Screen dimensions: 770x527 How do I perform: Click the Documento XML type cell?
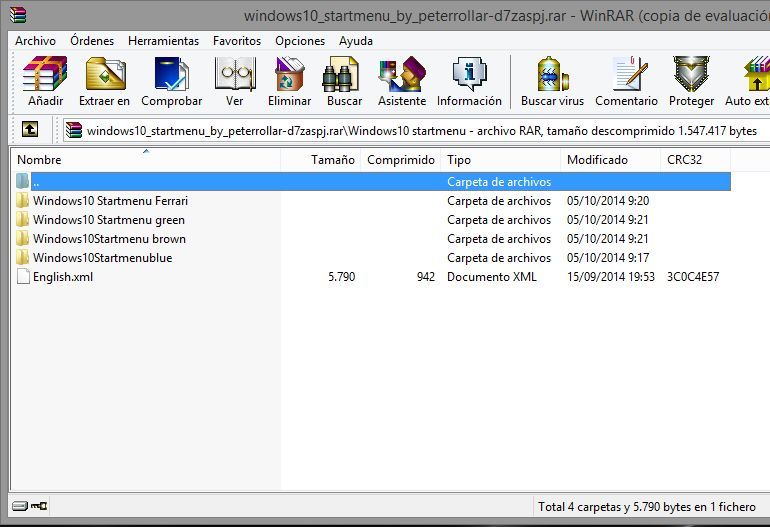point(492,277)
